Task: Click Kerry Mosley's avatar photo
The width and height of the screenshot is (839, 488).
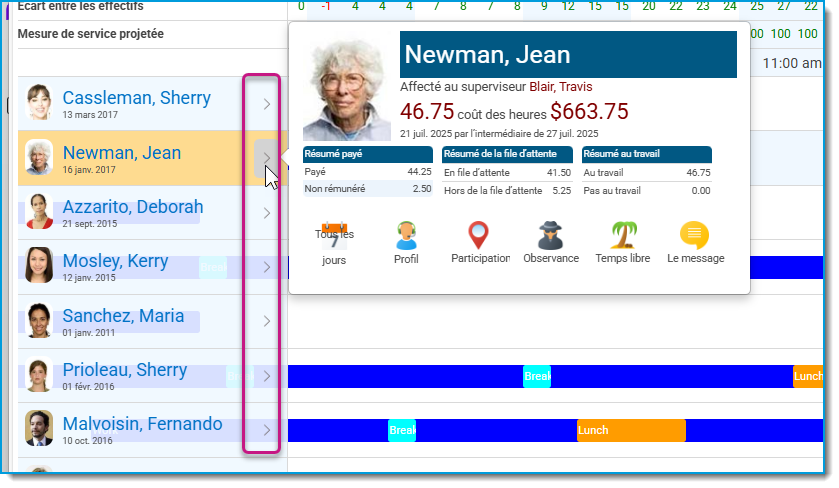Action: (39, 265)
